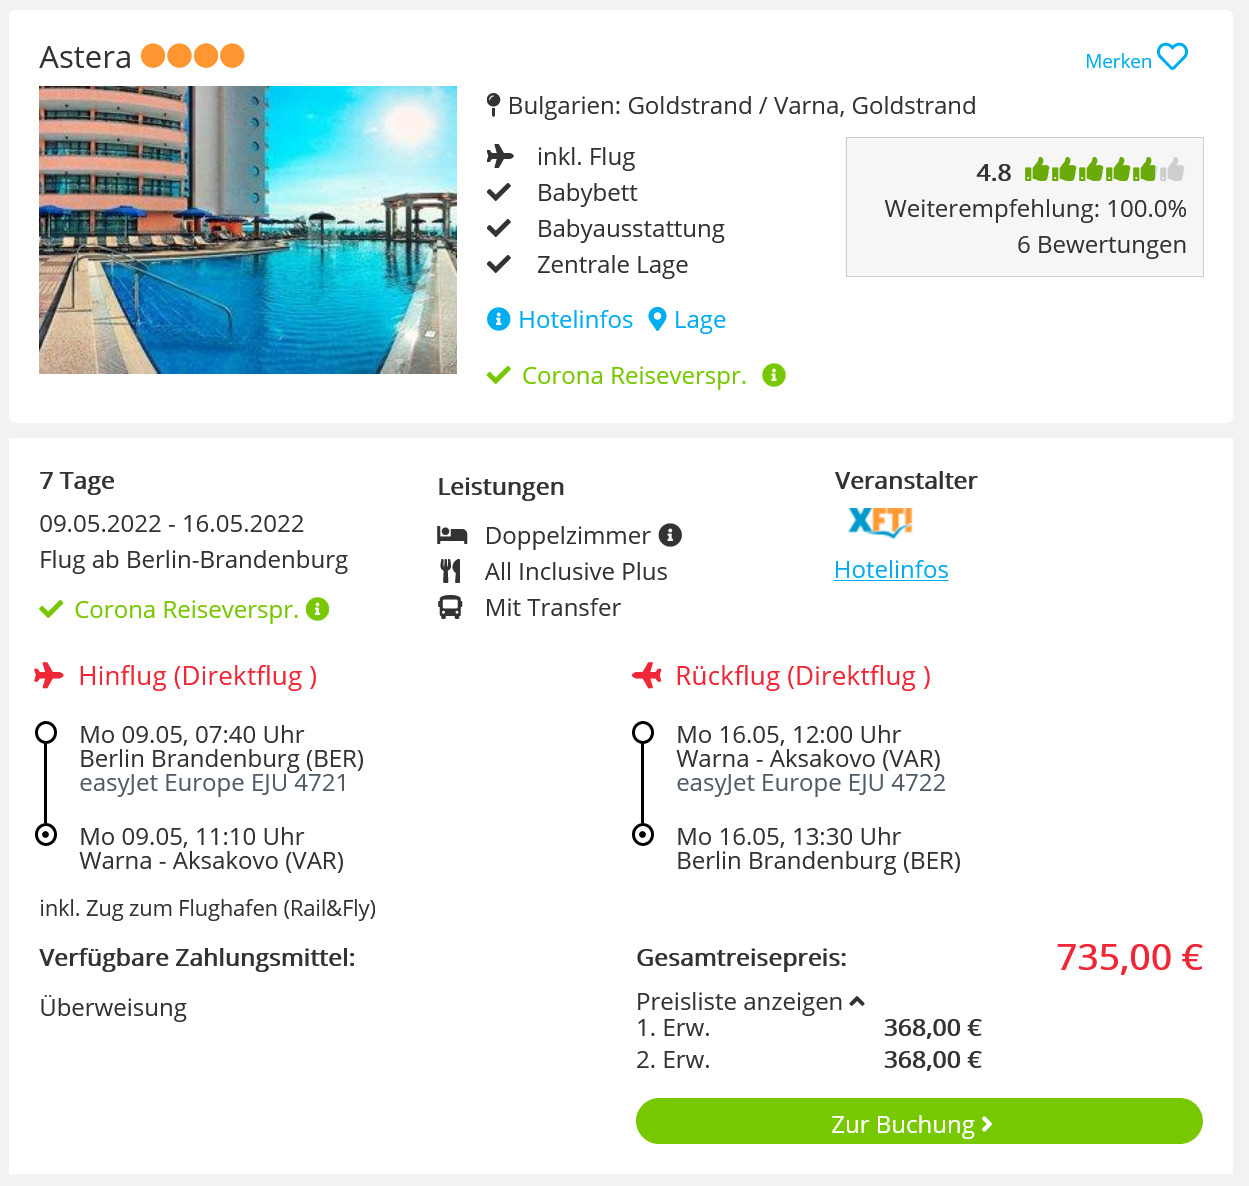
Task: Click the 6 Bewertungen reviews text
Action: point(1101,245)
